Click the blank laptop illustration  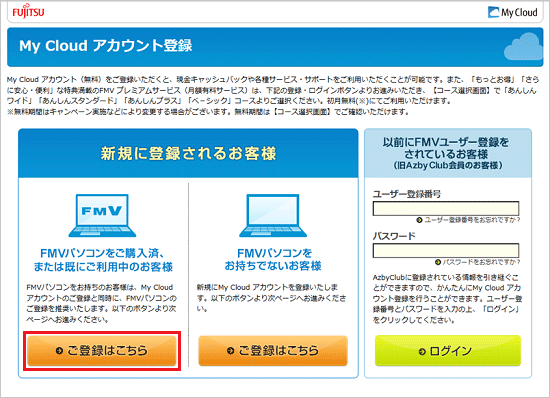[x=273, y=215]
